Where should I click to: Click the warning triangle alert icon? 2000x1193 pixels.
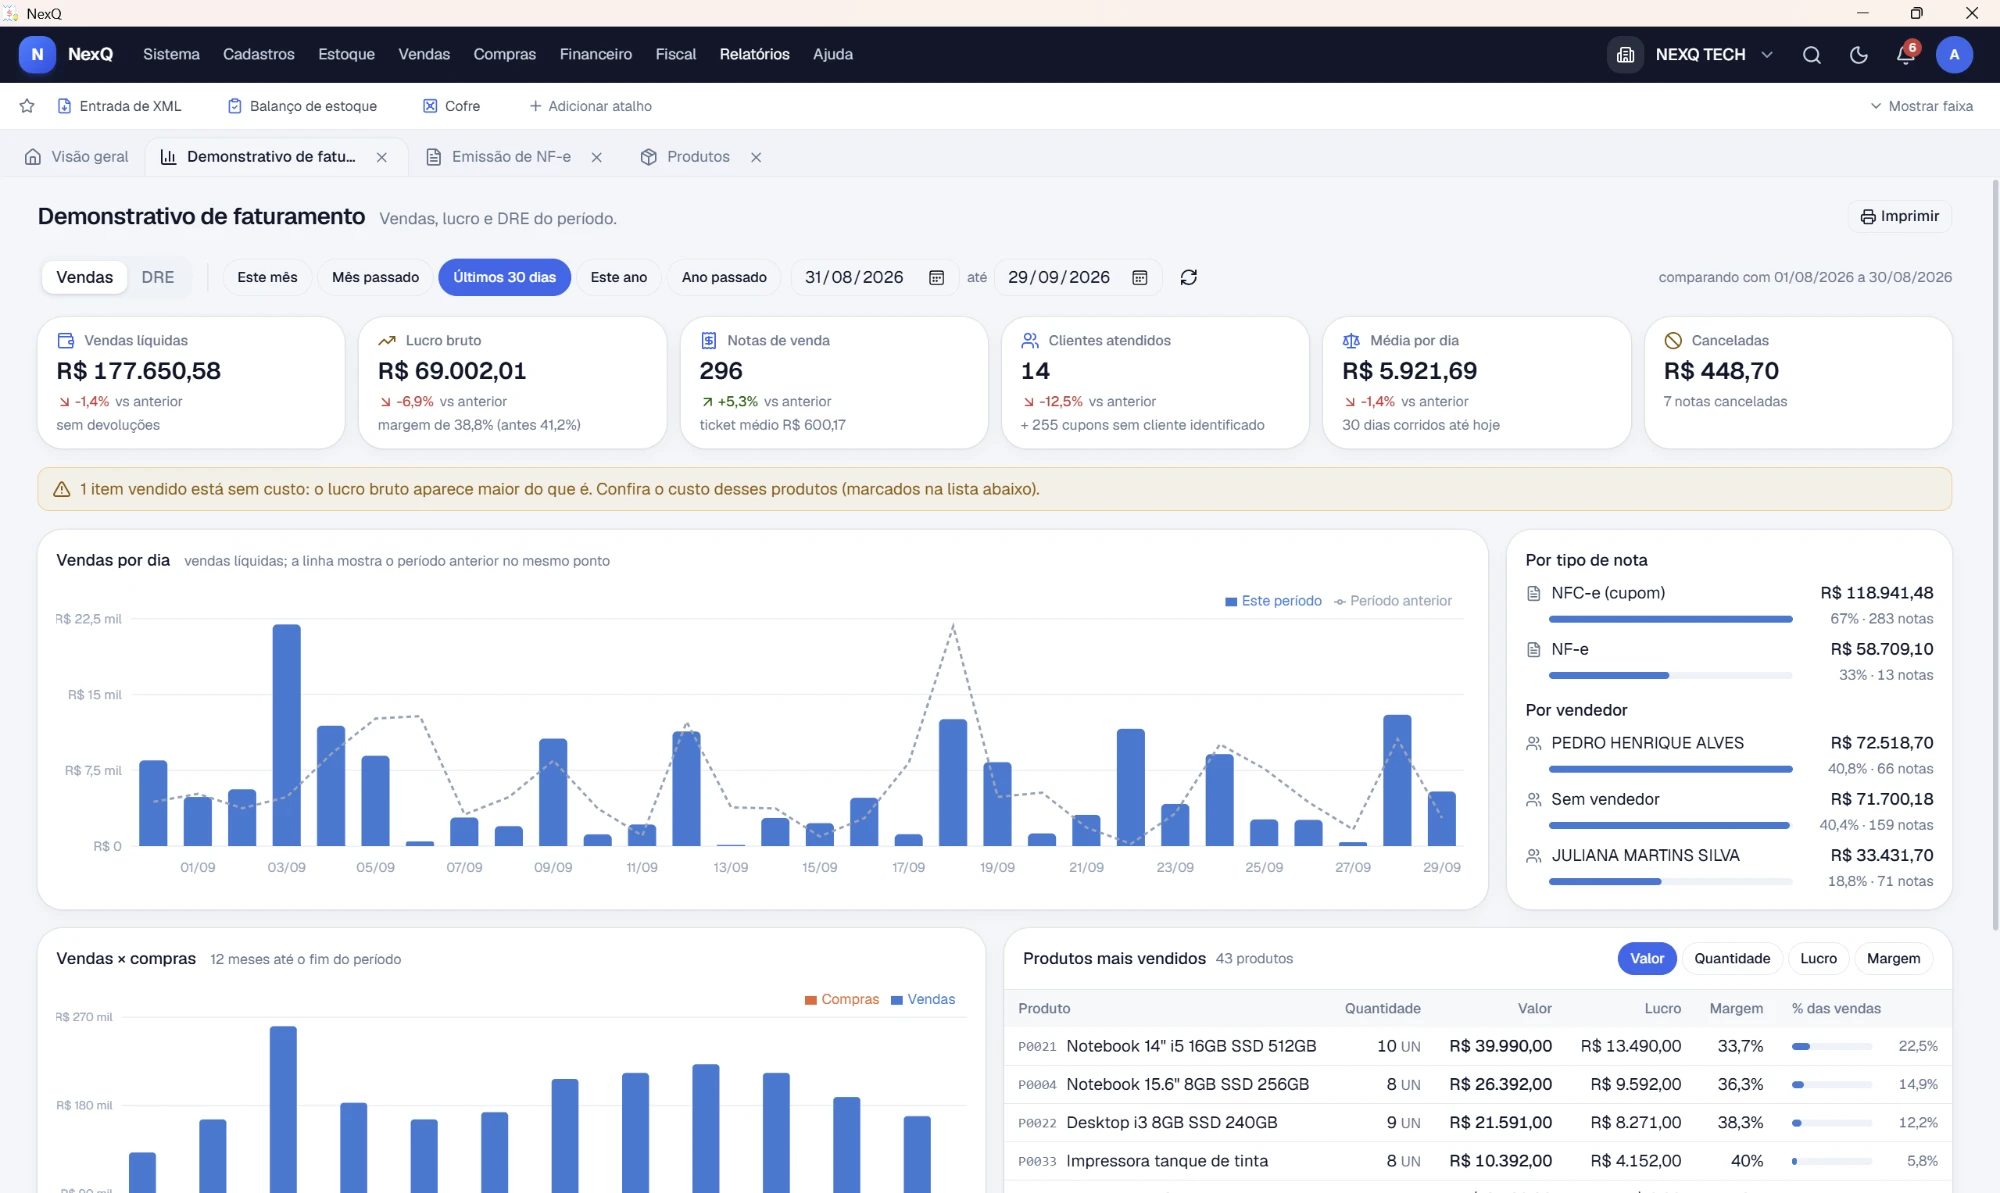[61, 489]
